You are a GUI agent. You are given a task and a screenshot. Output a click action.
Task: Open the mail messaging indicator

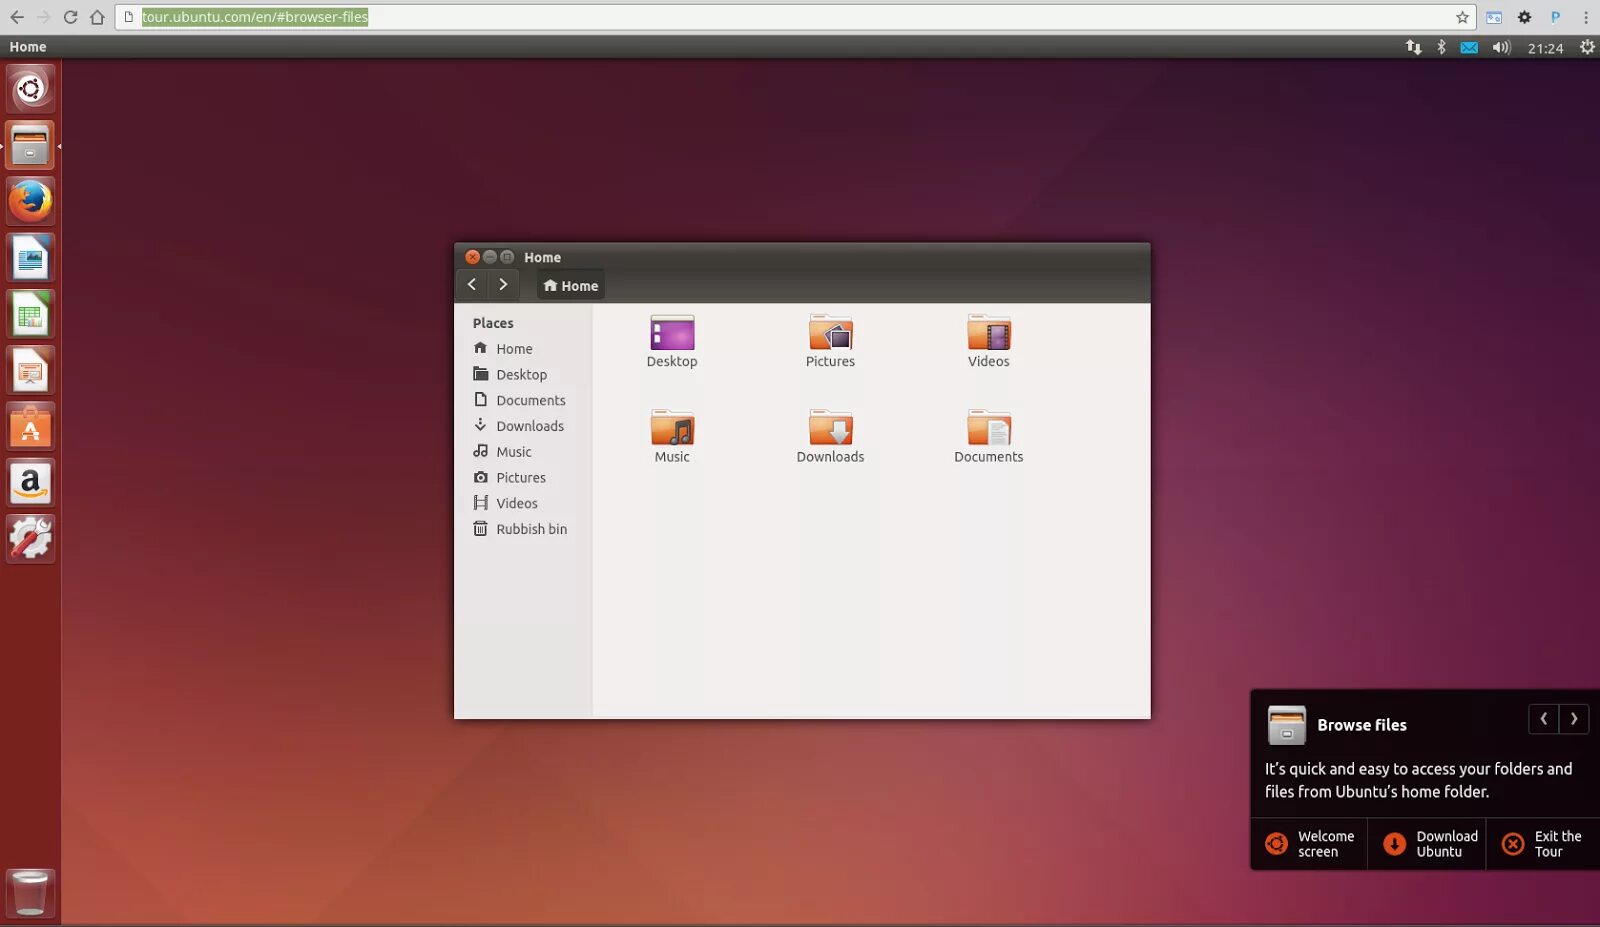(1469, 47)
